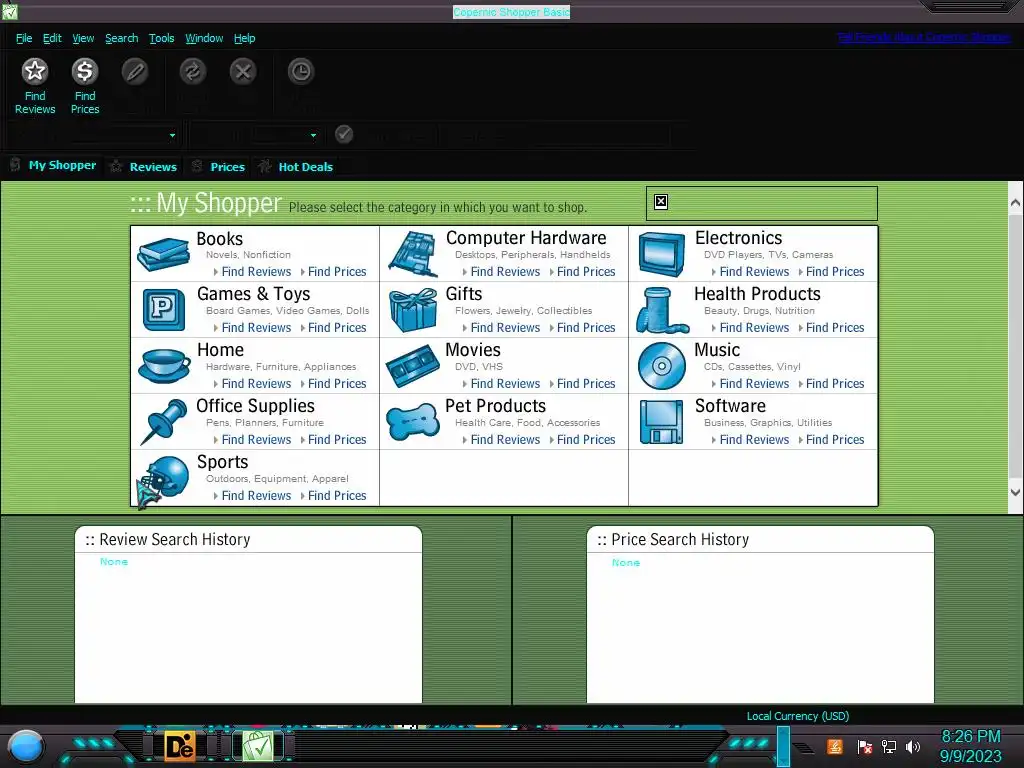The width and height of the screenshot is (1024, 768).
Task: Click the scroll down arrow of My Shopper pane
Action: 1015,492
